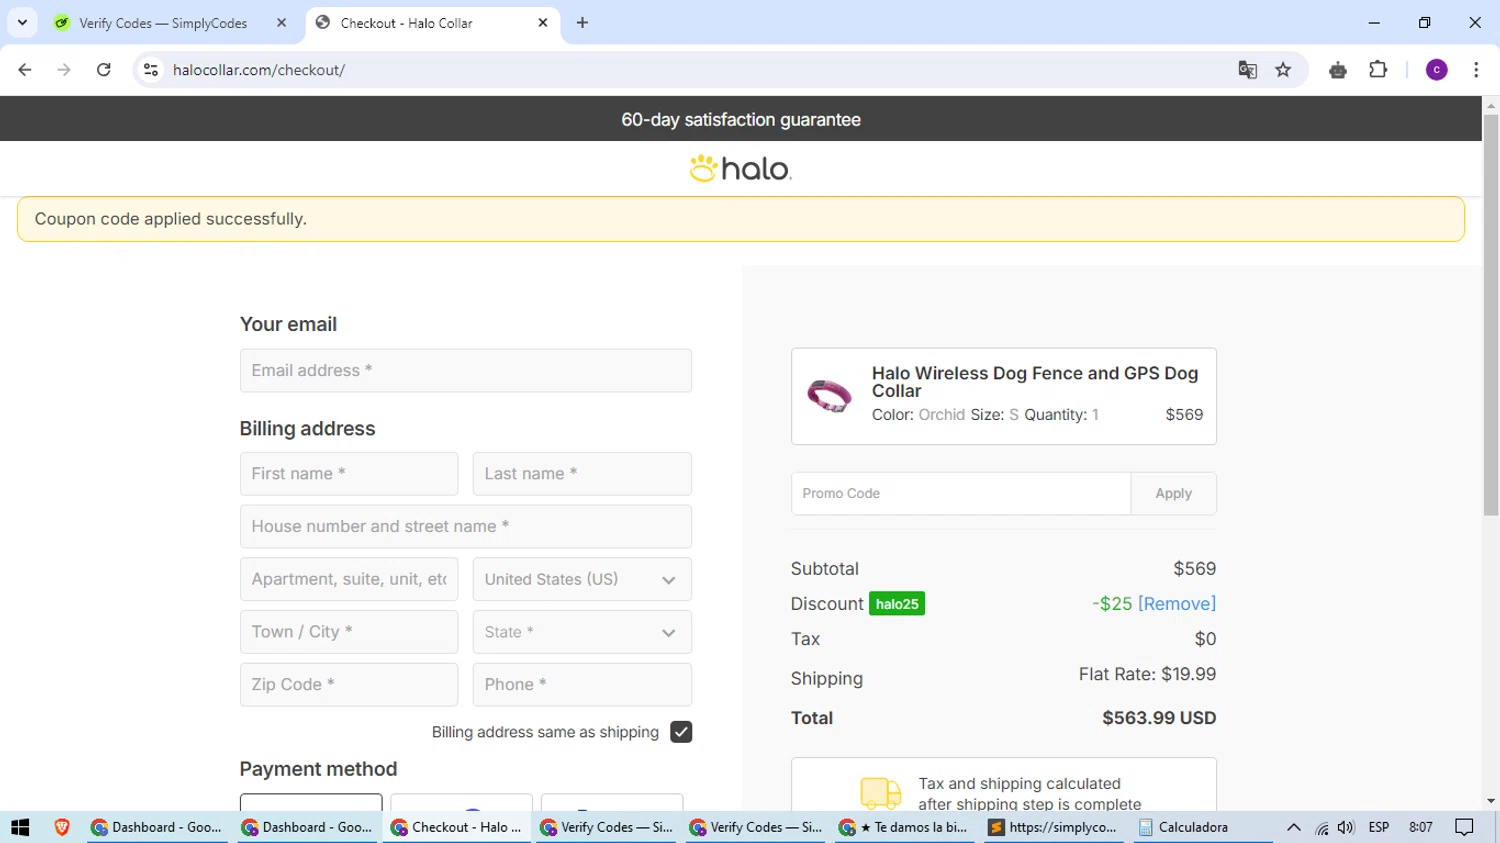The width and height of the screenshot is (1500, 843).
Task: Click the Halo logo
Action: (x=741, y=168)
